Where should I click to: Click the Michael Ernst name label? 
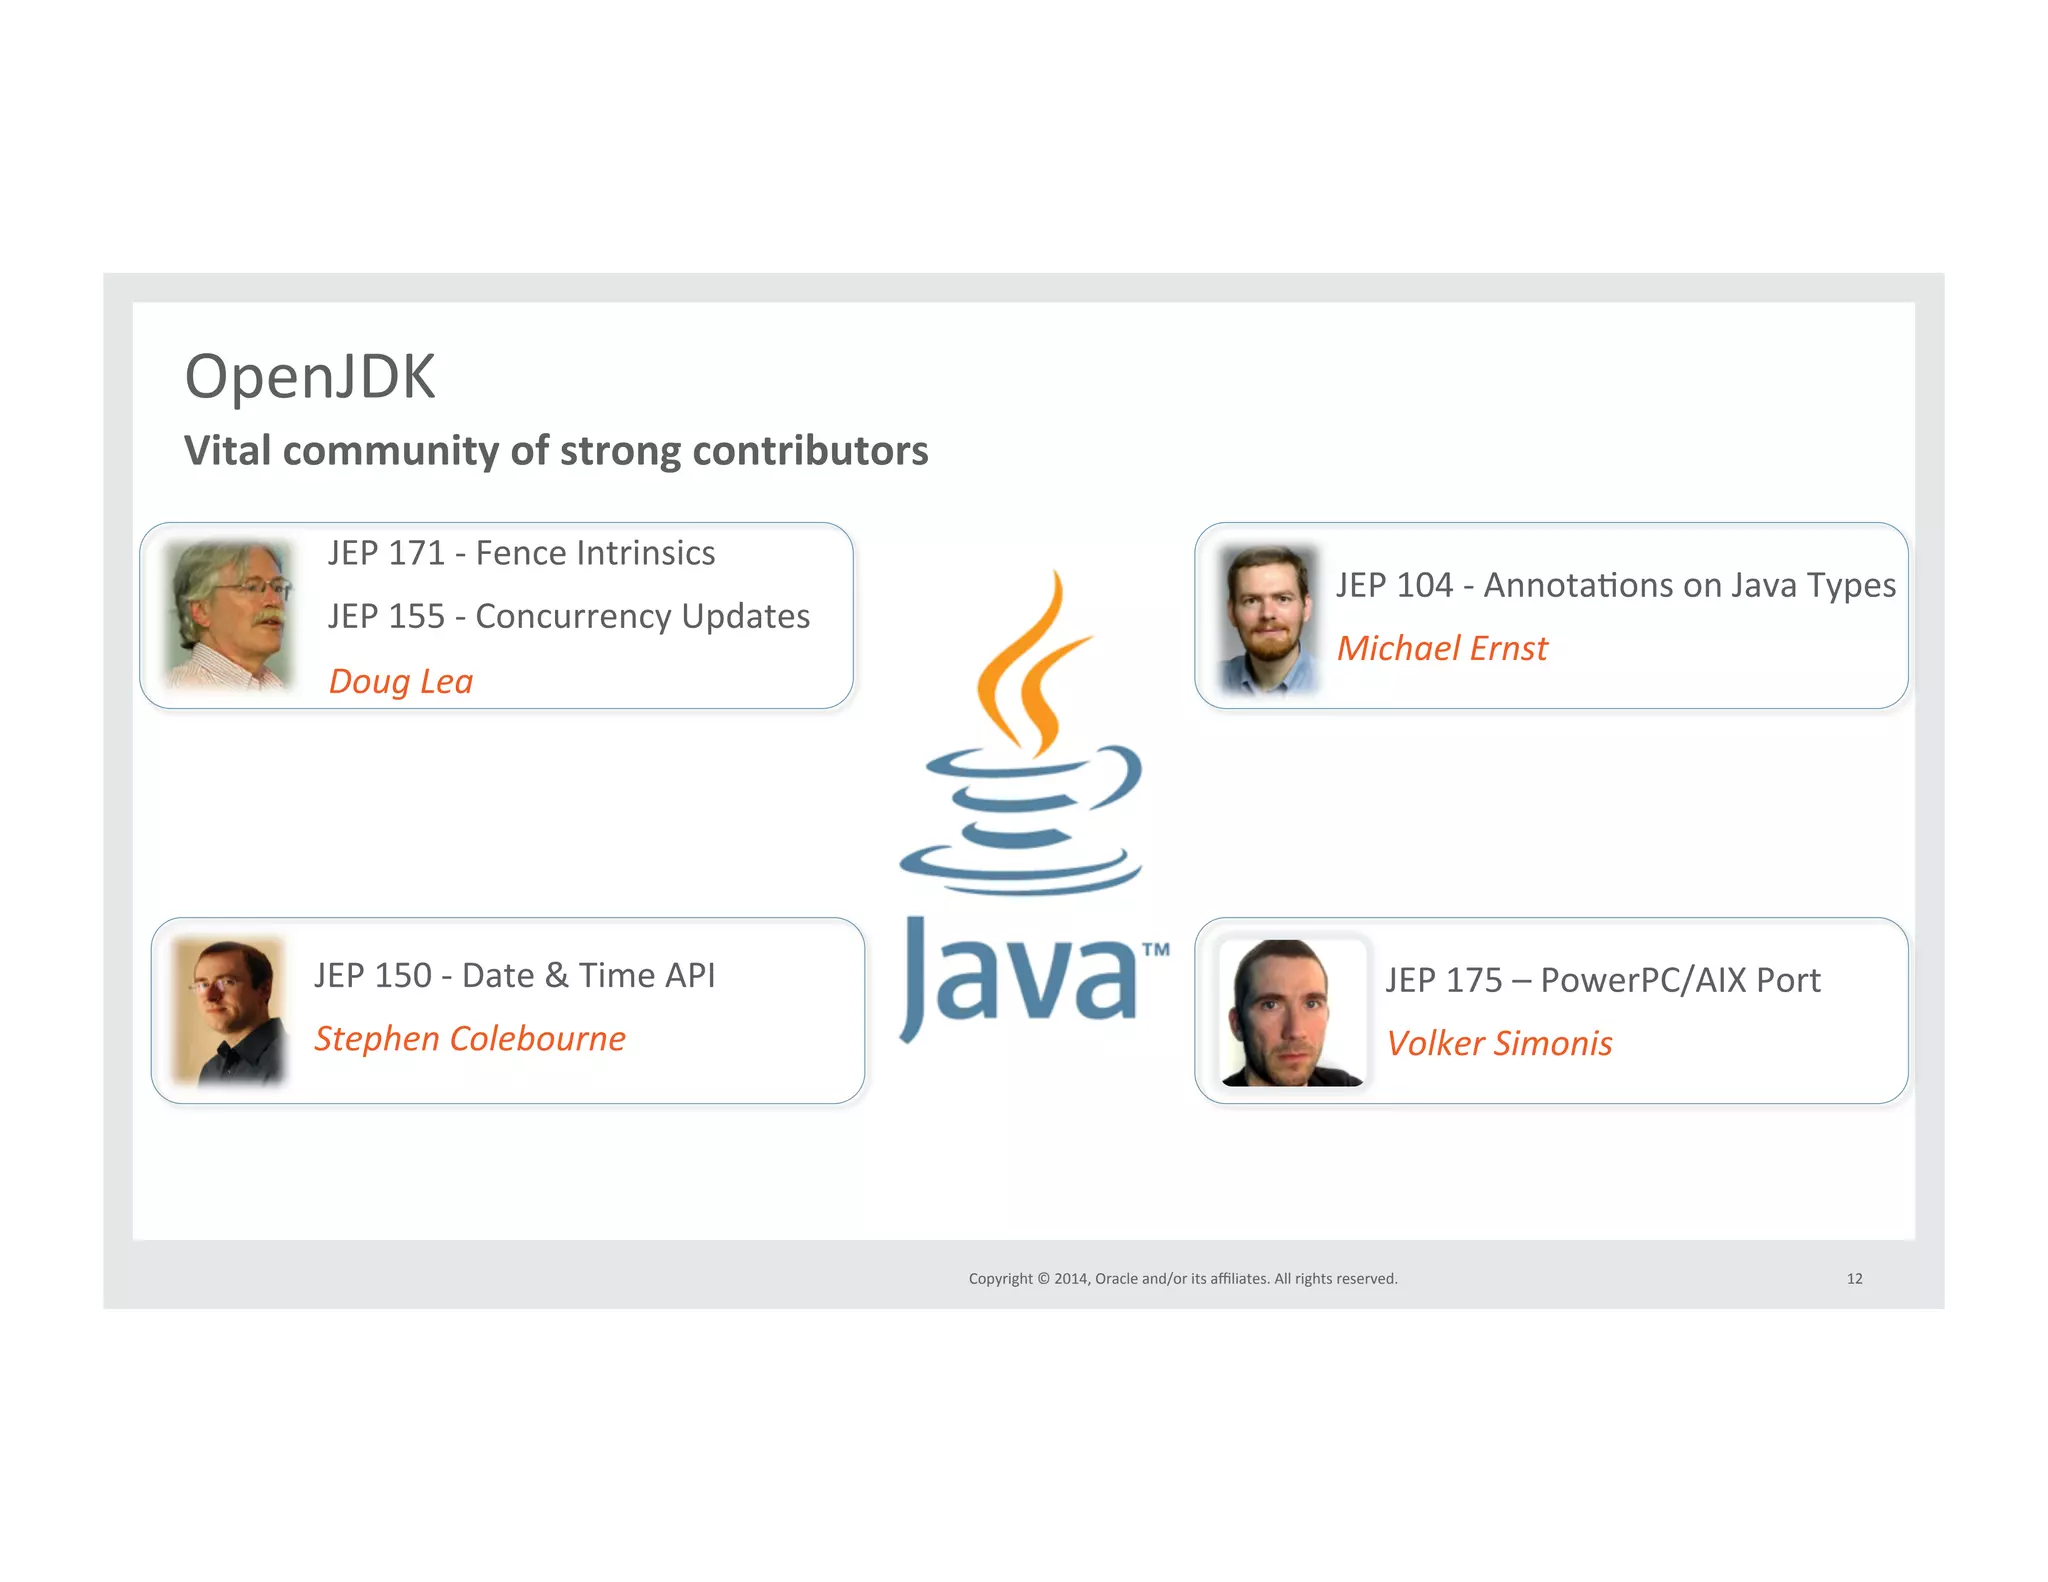1441,648
